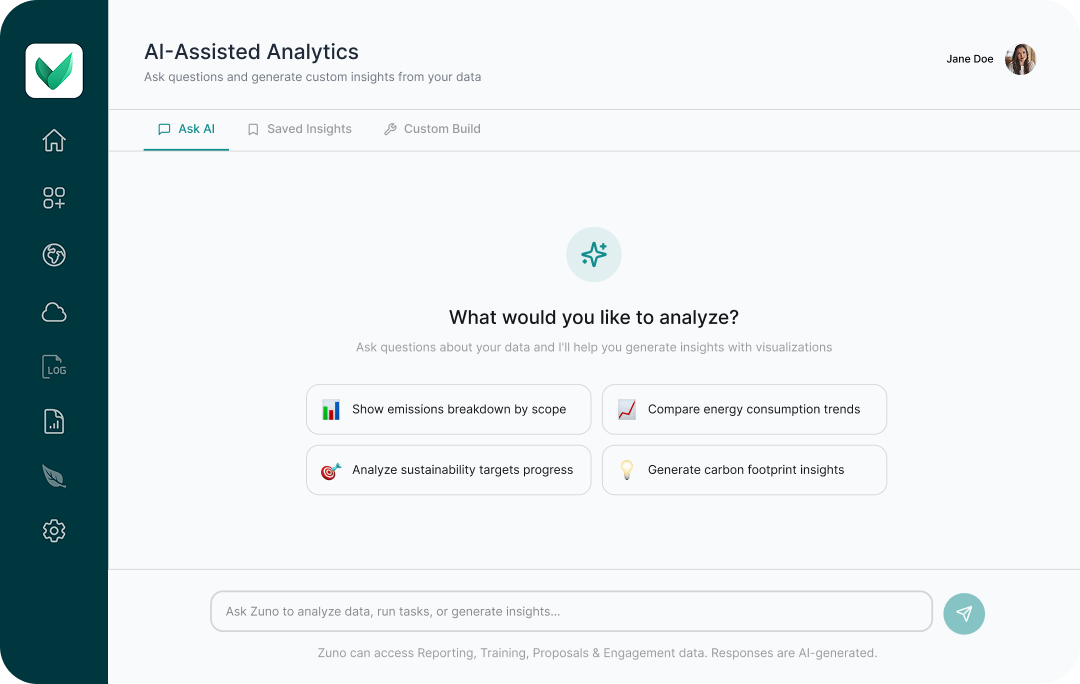
Task: Click the Ask Zuno input field
Action: (x=571, y=611)
